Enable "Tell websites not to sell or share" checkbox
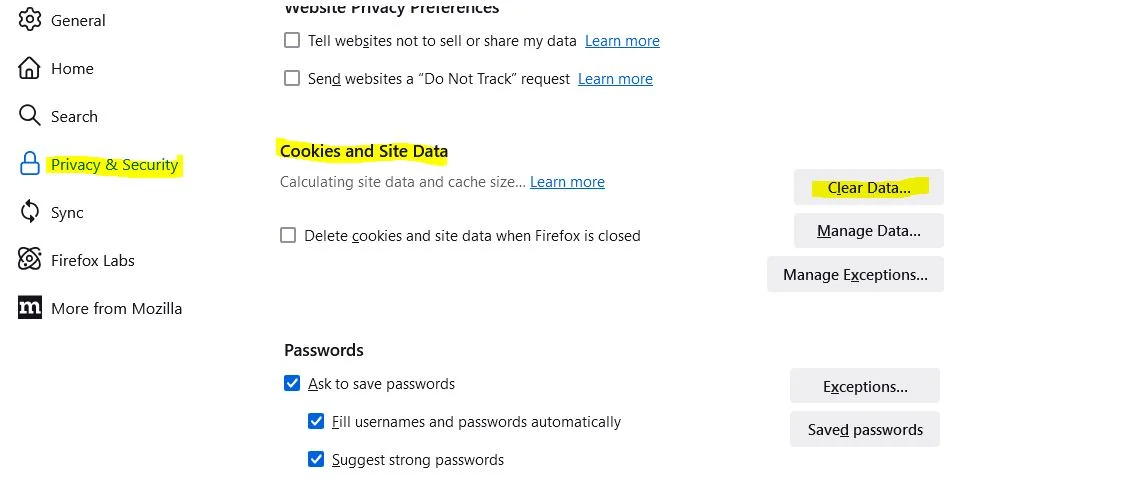The image size is (1148, 481). (x=292, y=41)
